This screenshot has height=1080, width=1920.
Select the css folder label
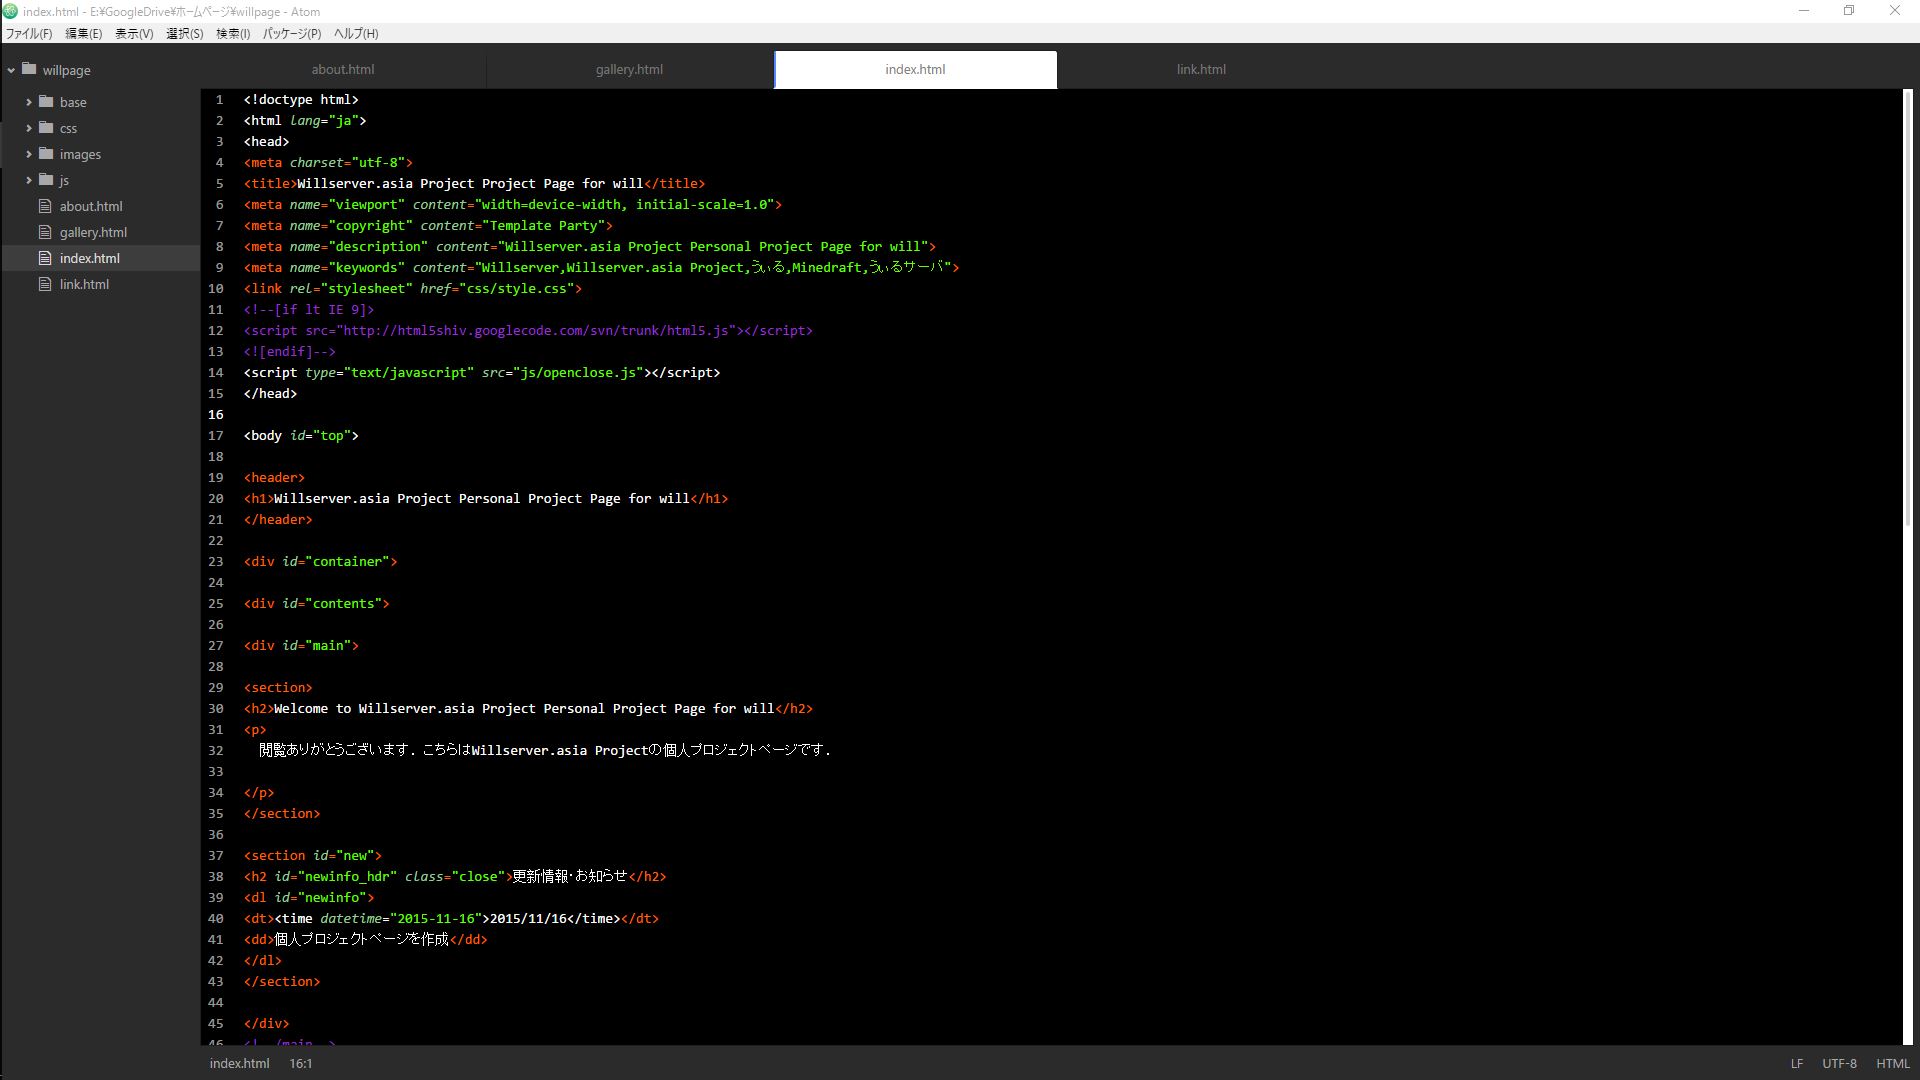pos(68,128)
